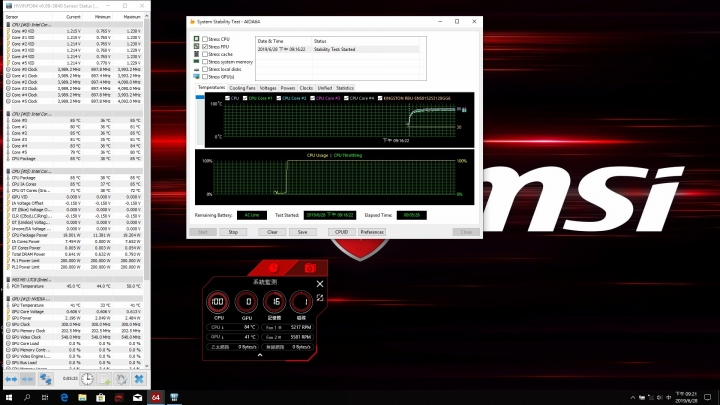Enable Stress GPU(s) checkbox
Image resolution: width=720 pixels, height=405 pixels.
[205, 77]
